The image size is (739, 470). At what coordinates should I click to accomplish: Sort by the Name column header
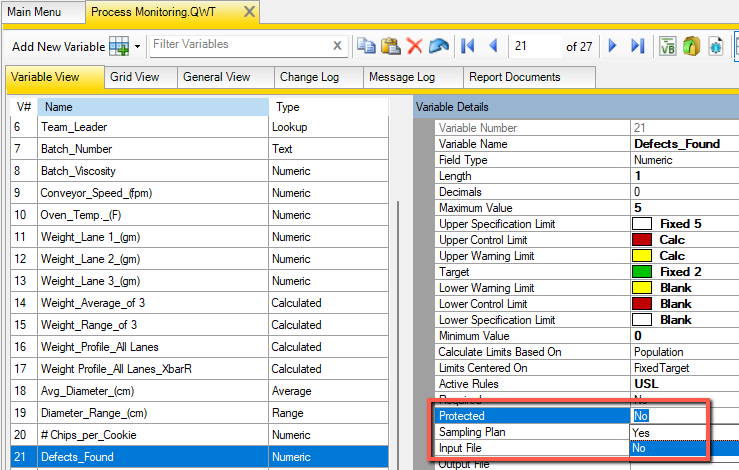pyautogui.click(x=153, y=107)
